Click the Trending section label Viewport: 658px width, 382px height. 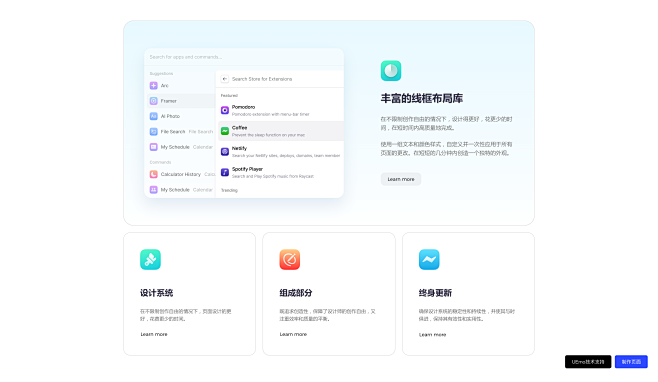229,191
